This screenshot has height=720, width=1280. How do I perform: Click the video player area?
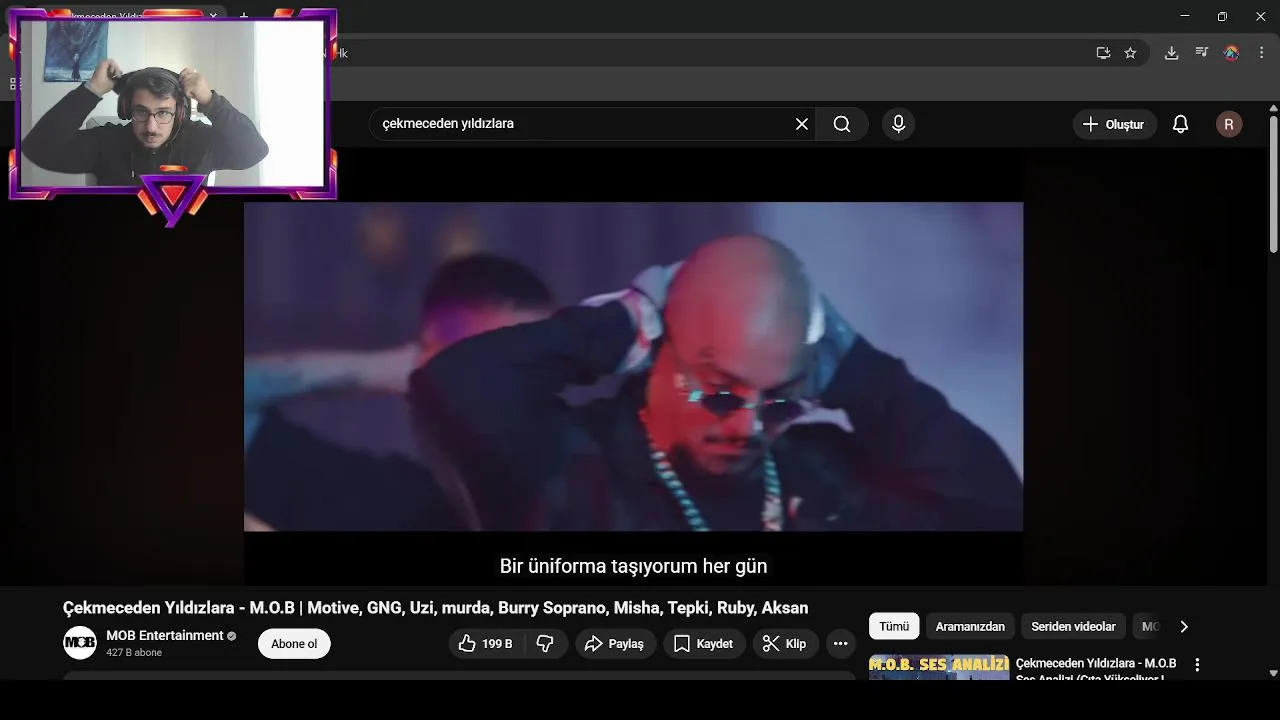tap(633, 367)
